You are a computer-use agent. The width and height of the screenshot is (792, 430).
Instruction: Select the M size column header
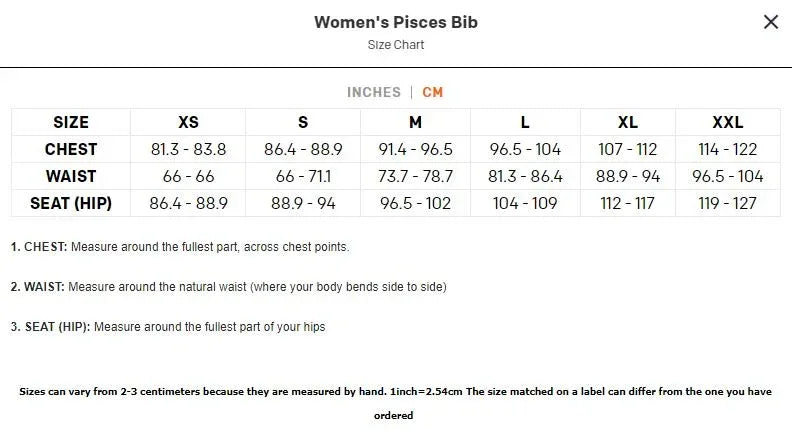[415, 123]
